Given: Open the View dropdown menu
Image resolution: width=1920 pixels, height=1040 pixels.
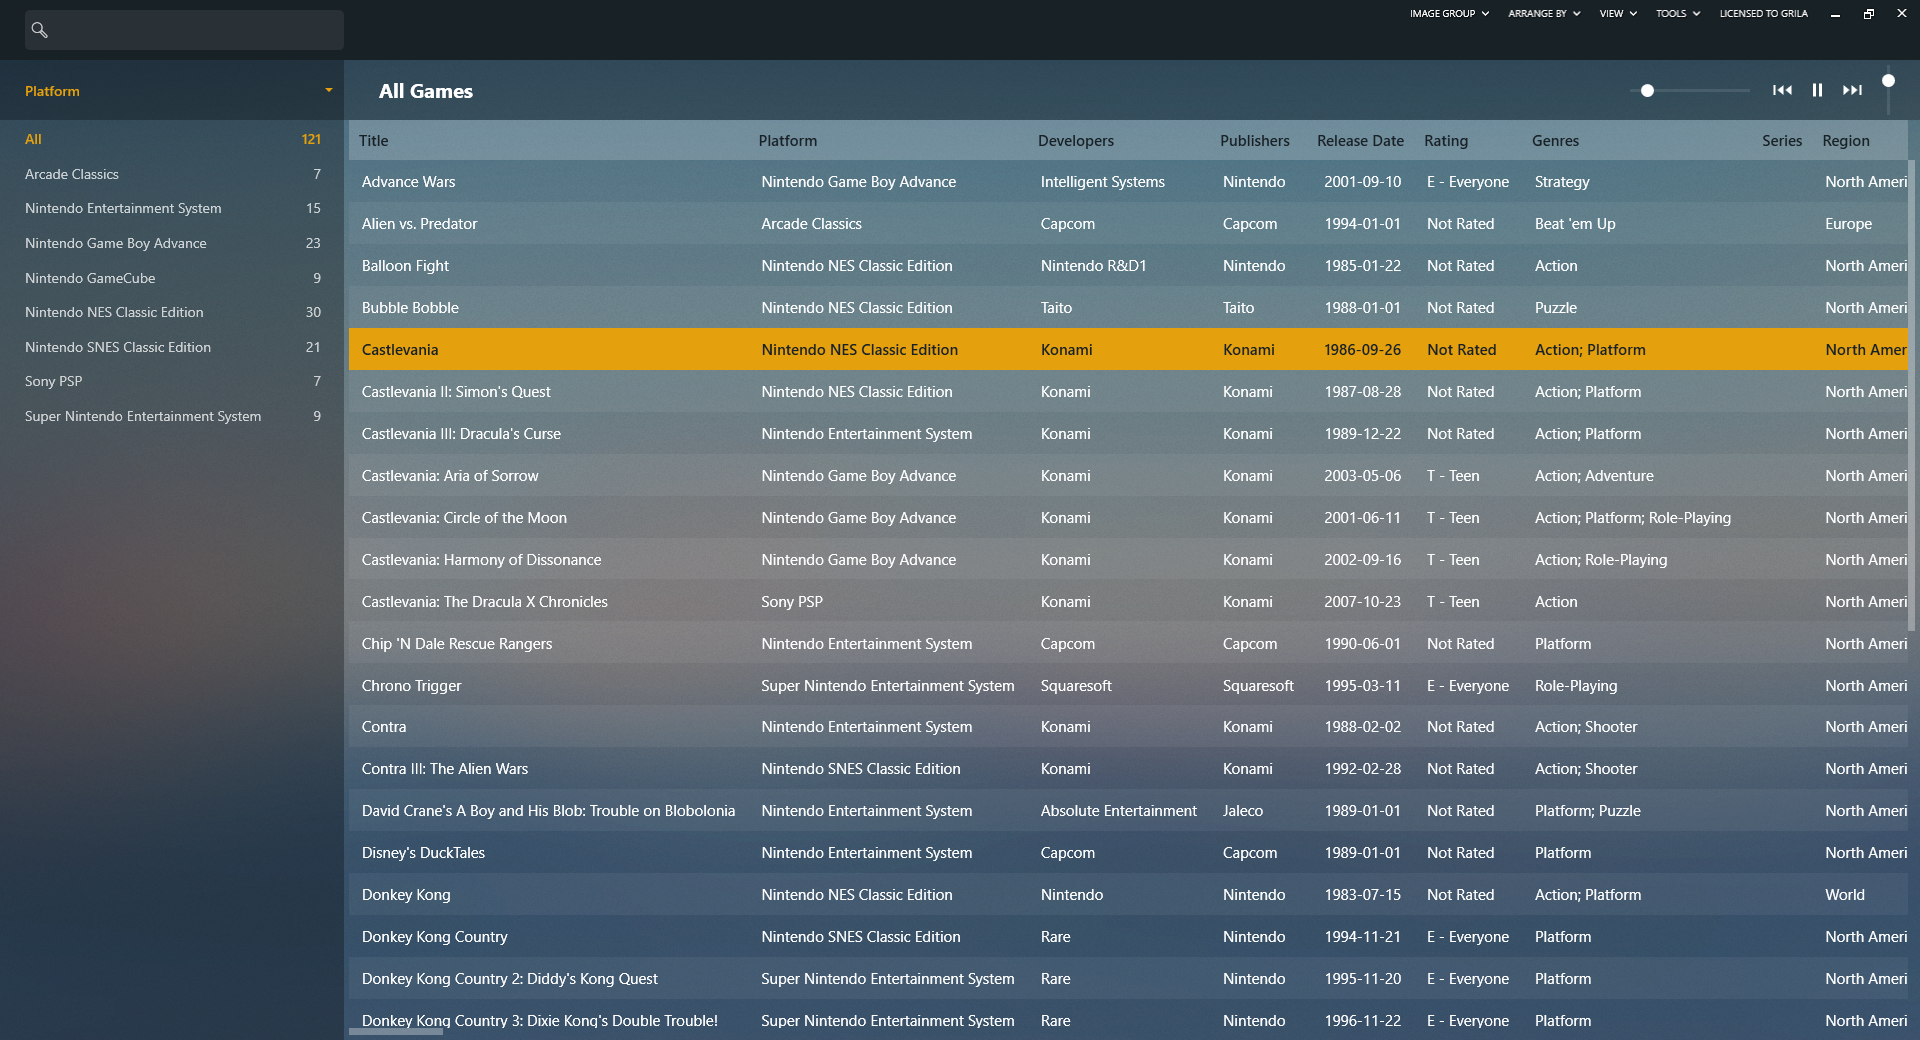Looking at the screenshot, I should click(x=1618, y=13).
